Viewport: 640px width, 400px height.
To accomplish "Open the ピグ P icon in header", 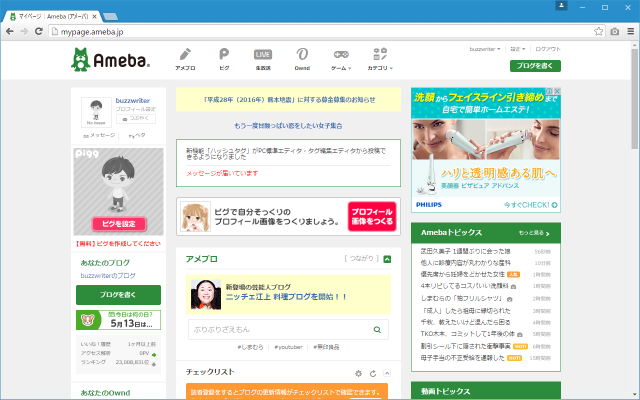I will tap(224, 59).
